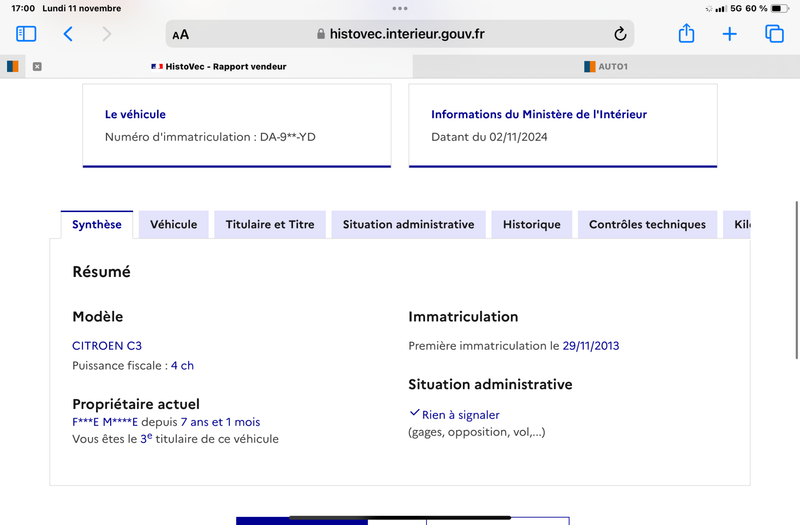The width and height of the screenshot is (800, 525).
Task: Click 'Informations du Ministère de l'Intérieur' heading
Action: (539, 114)
